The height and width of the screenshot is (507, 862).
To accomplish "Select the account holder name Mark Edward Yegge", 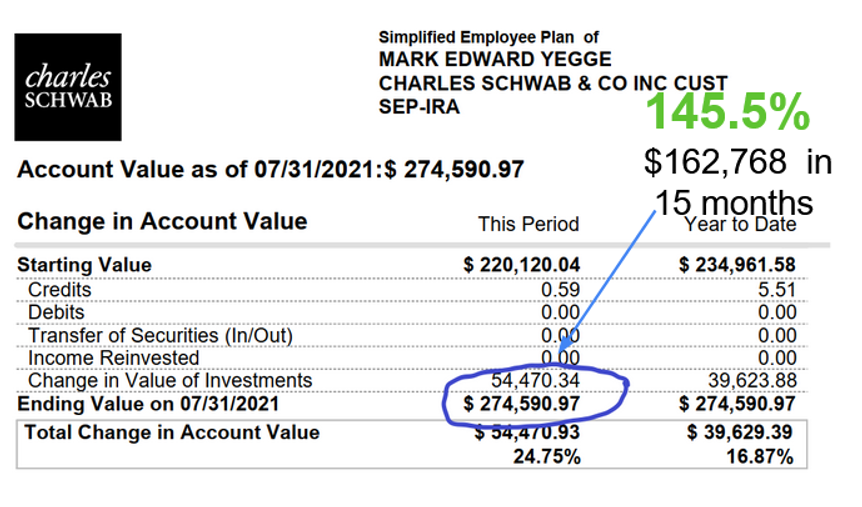I will [x=494, y=60].
